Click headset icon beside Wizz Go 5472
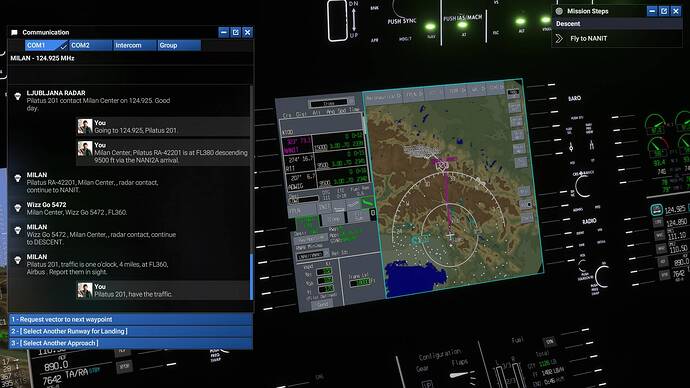The height and width of the screenshot is (388, 690). [18, 208]
